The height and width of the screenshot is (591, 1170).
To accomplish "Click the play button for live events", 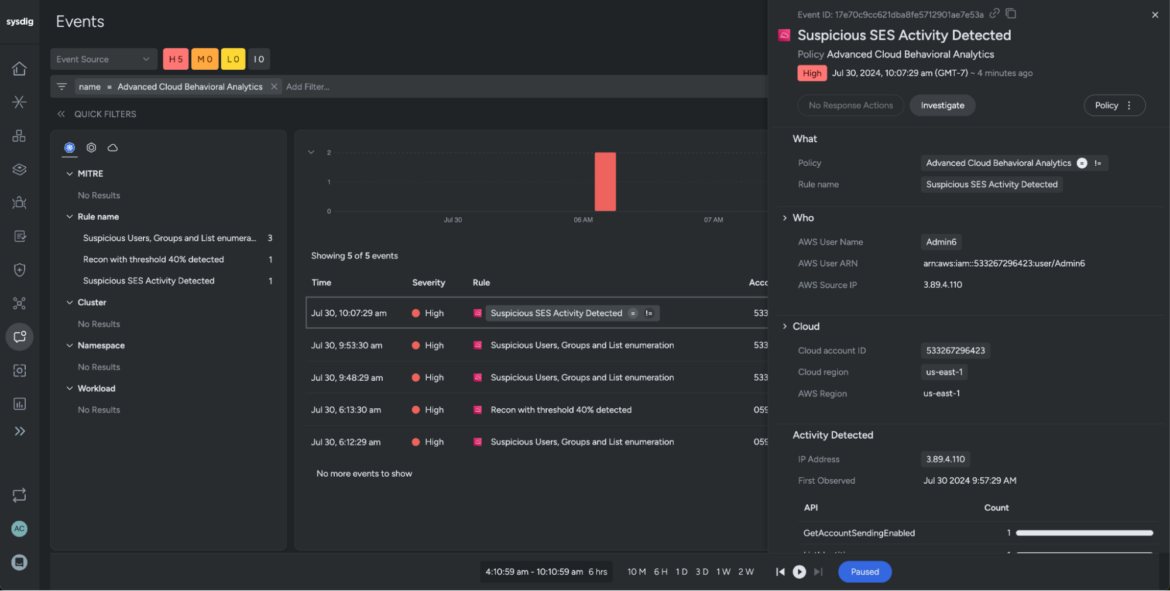I will 799,572.
